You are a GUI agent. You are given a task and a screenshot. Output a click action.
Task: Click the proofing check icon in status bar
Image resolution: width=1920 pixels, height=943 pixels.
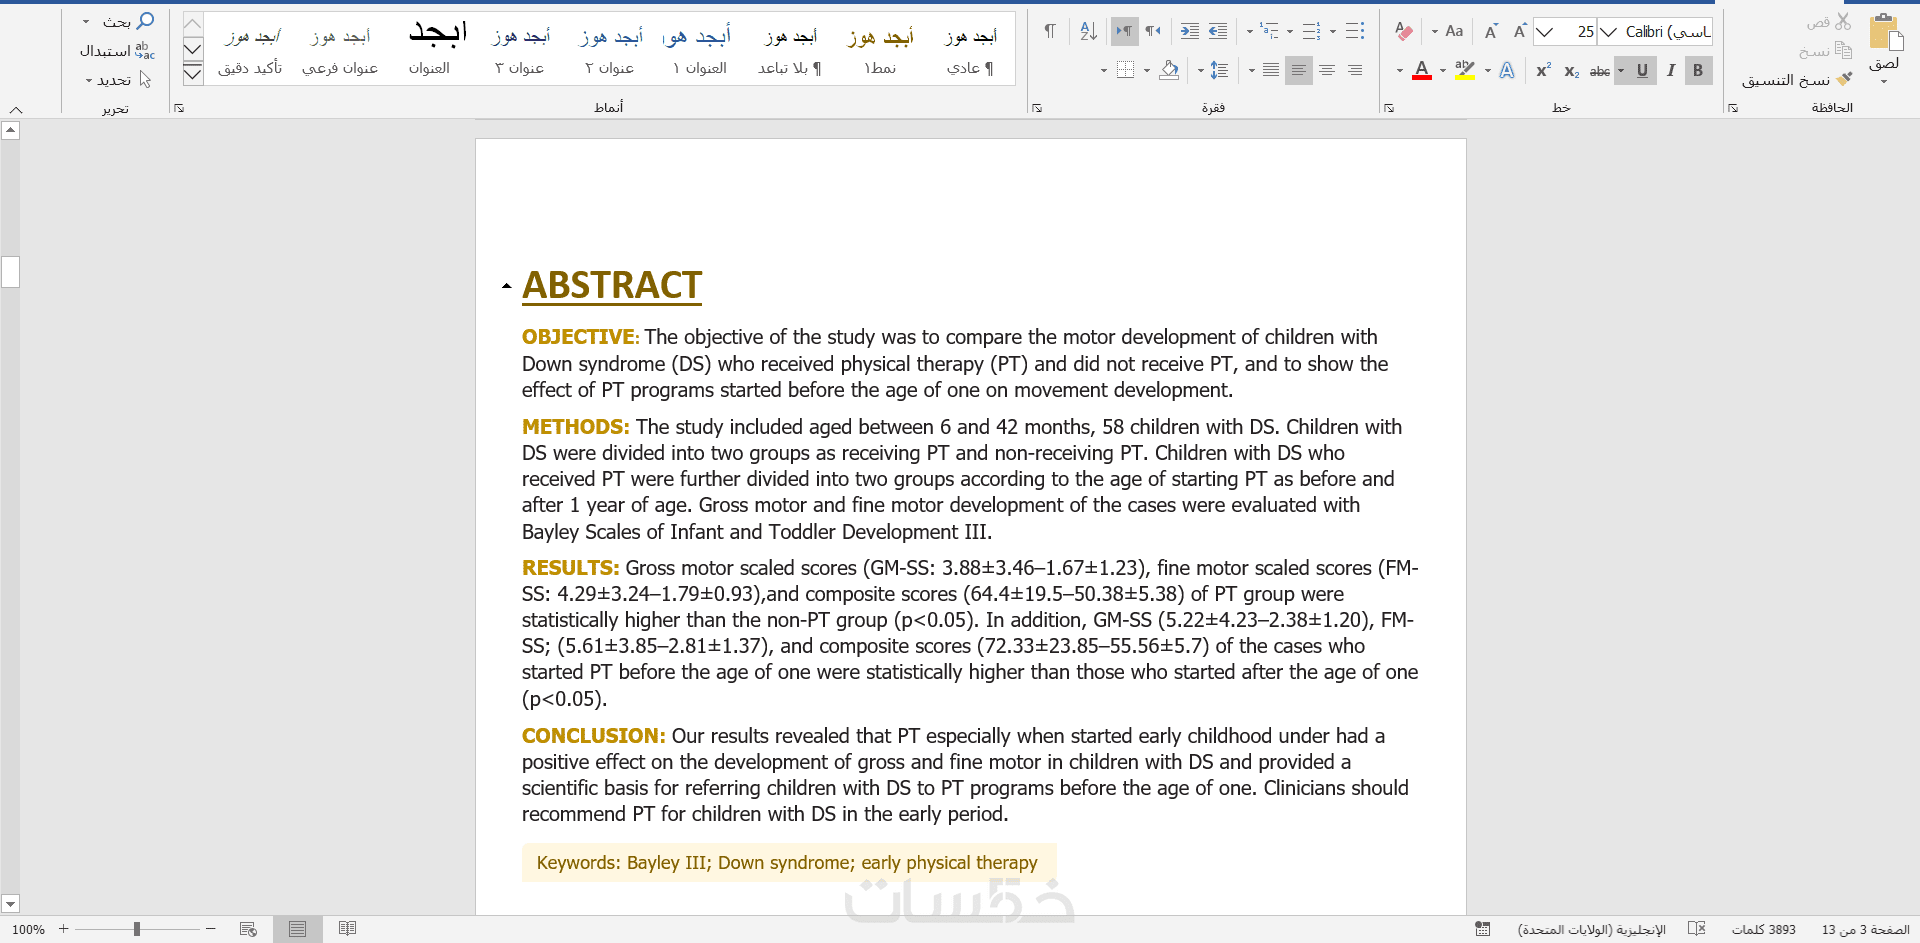(x=1696, y=929)
